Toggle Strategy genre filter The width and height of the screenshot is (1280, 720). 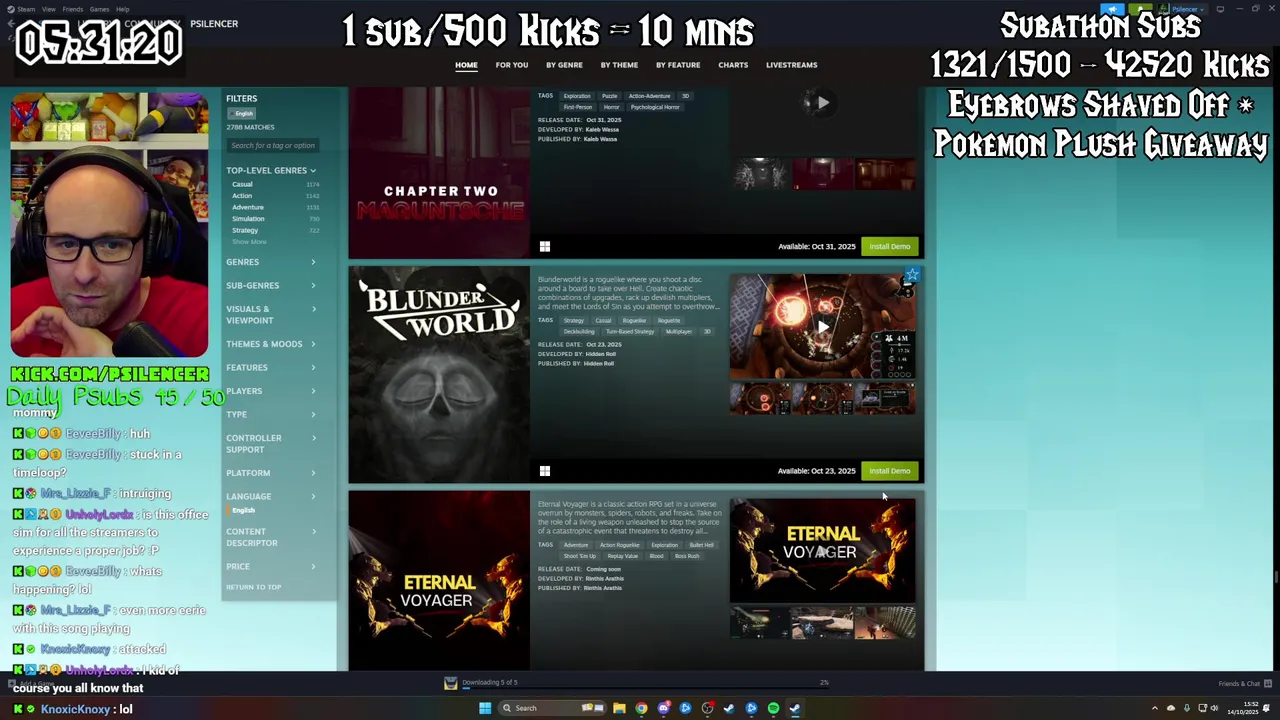click(245, 231)
